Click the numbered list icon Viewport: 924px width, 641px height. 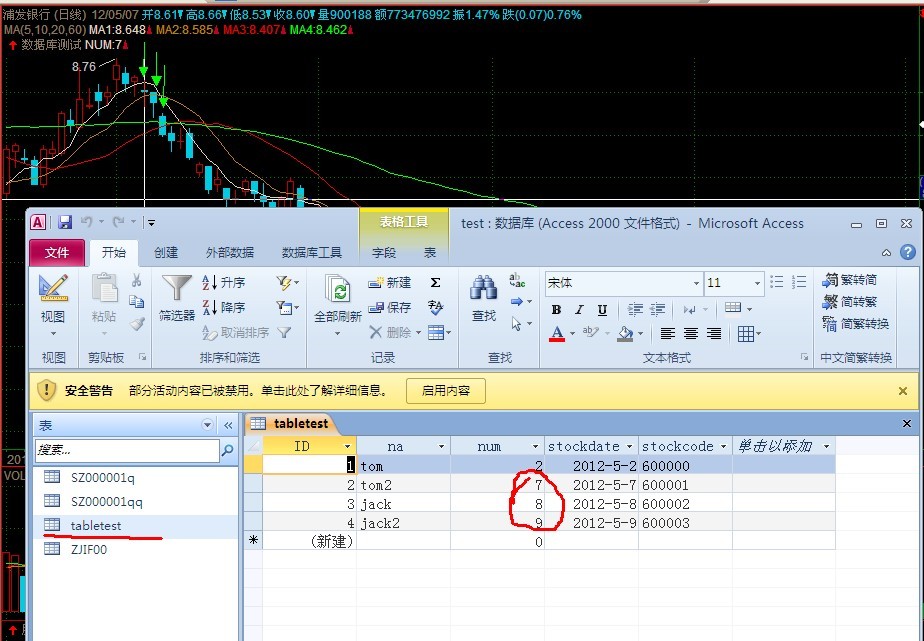pyautogui.click(x=799, y=282)
